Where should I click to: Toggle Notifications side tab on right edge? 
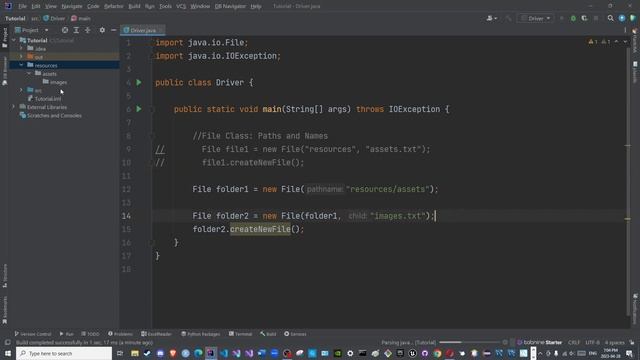[635, 308]
